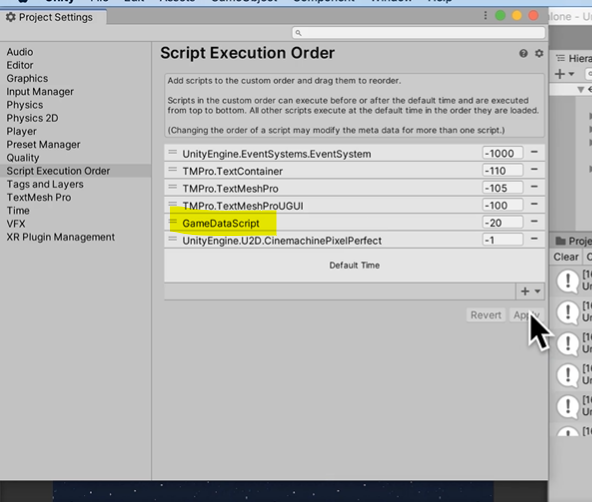The width and height of the screenshot is (592, 502).
Task: Grab the drag handle of the TMPro.TextMeshPro row
Action: (173, 187)
